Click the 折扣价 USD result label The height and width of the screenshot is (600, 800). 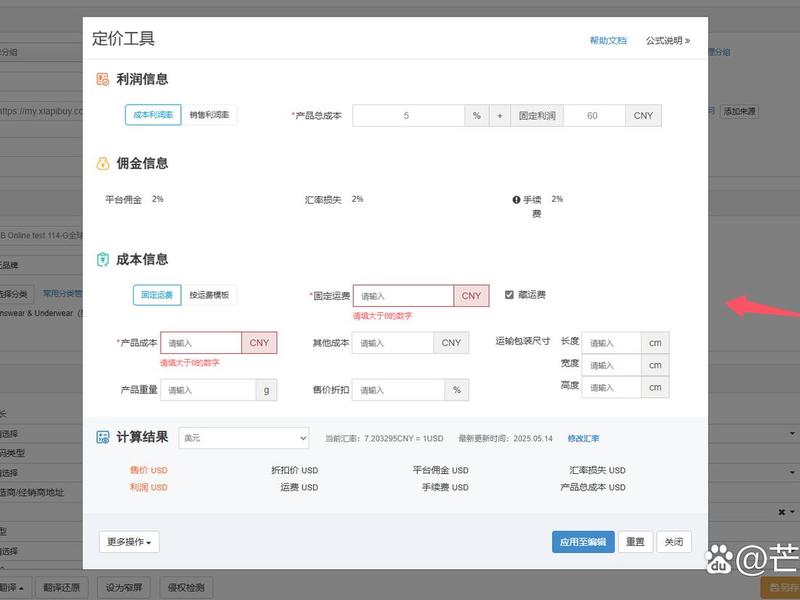click(294, 470)
